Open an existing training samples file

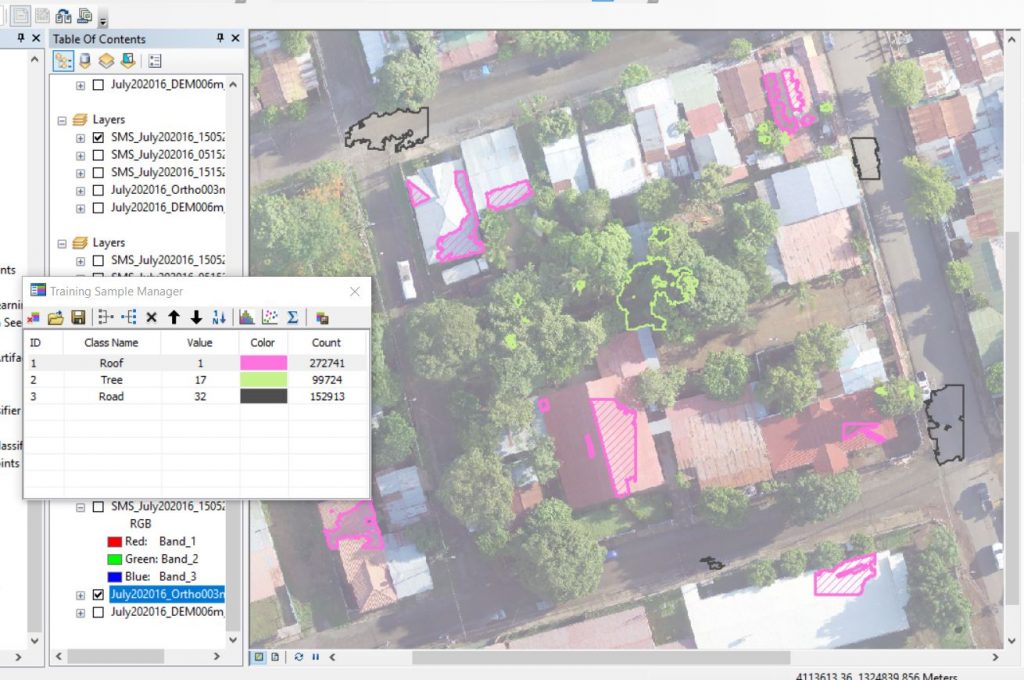pyautogui.click(x=55, y=317)
